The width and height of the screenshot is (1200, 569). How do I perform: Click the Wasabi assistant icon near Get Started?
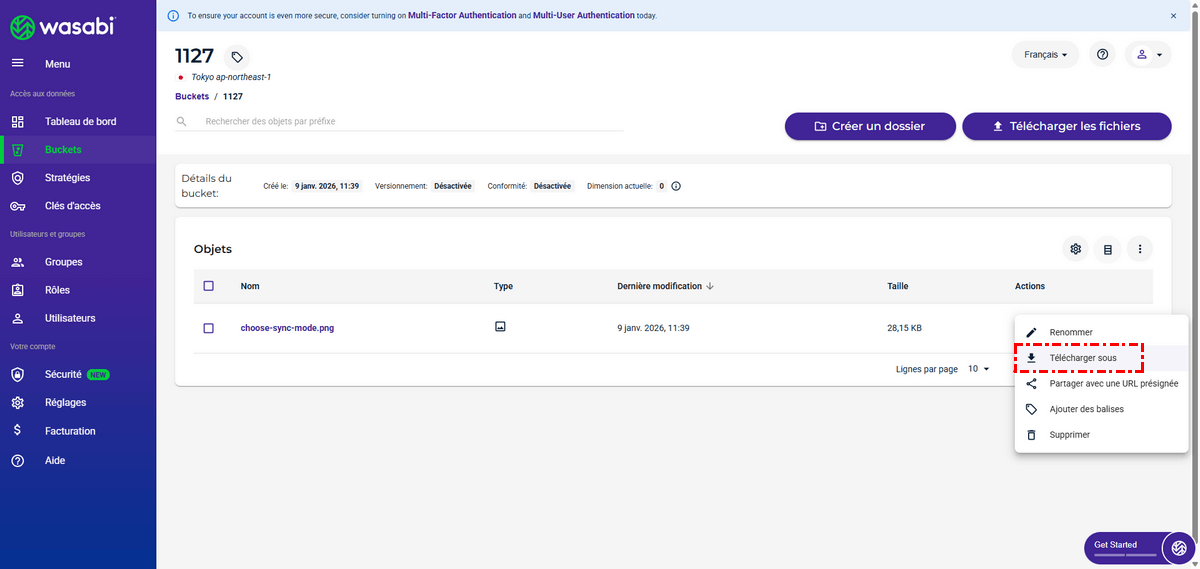1179,547
